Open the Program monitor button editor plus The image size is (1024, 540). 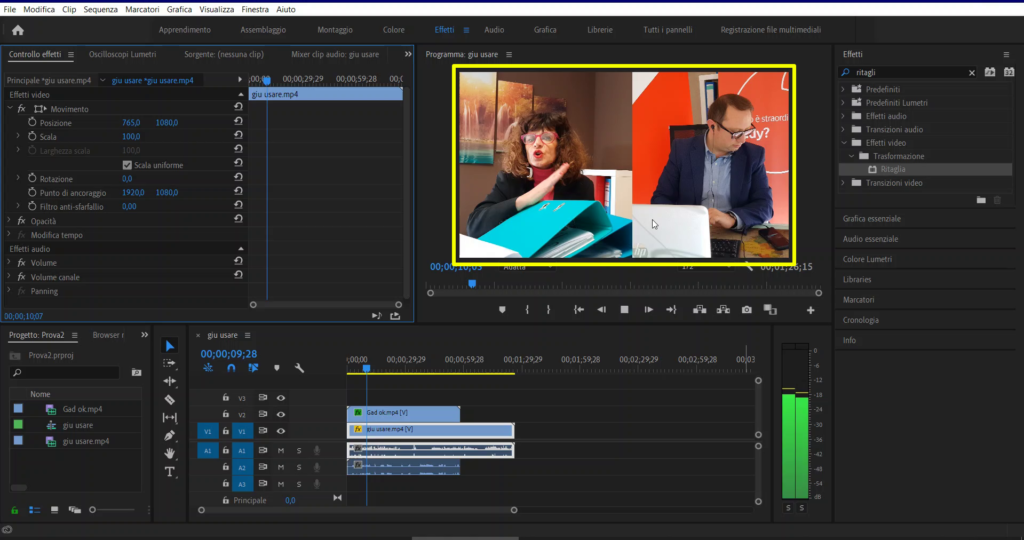(x=810, y=310)
